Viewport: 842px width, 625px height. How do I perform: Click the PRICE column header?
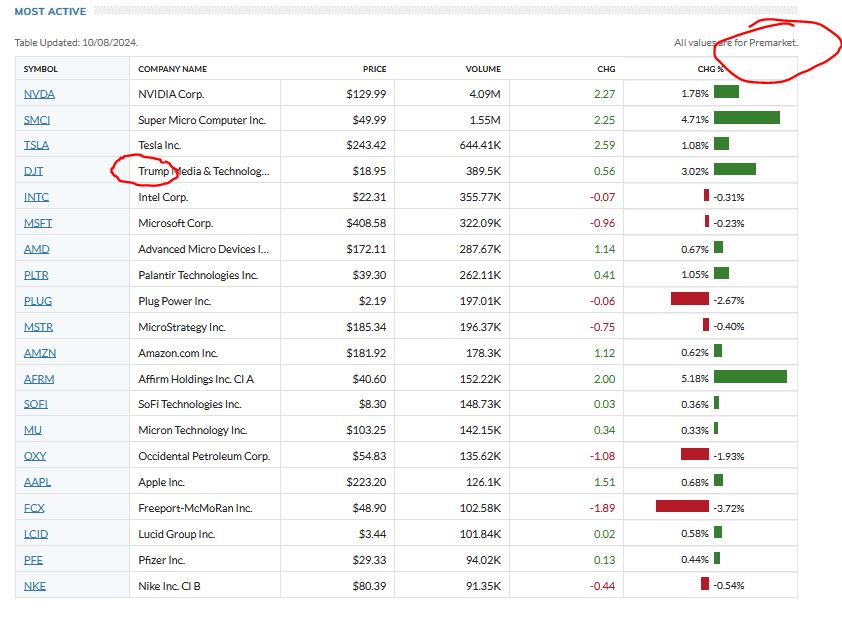374,69
